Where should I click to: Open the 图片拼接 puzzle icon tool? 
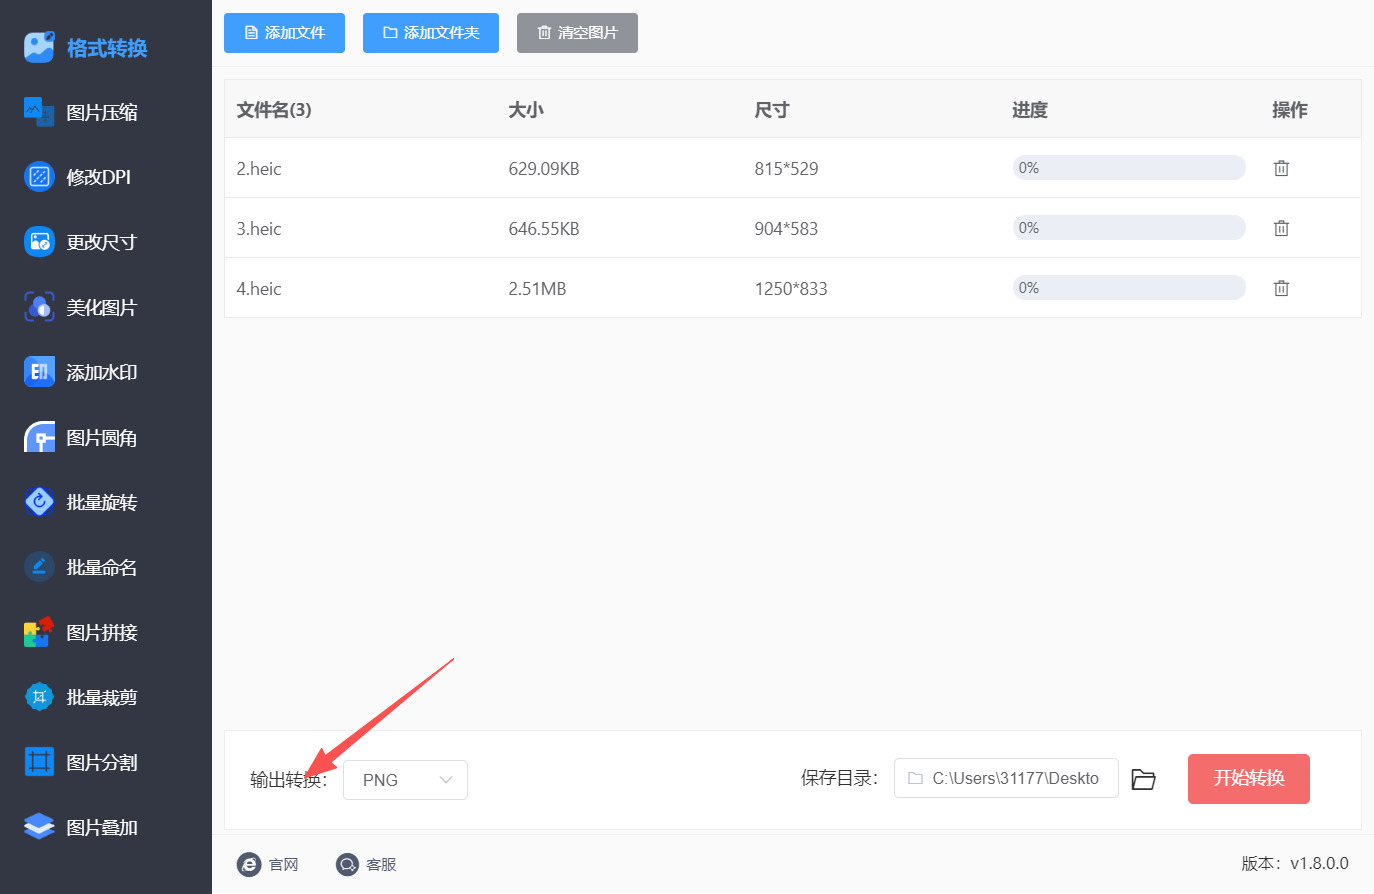39,632
